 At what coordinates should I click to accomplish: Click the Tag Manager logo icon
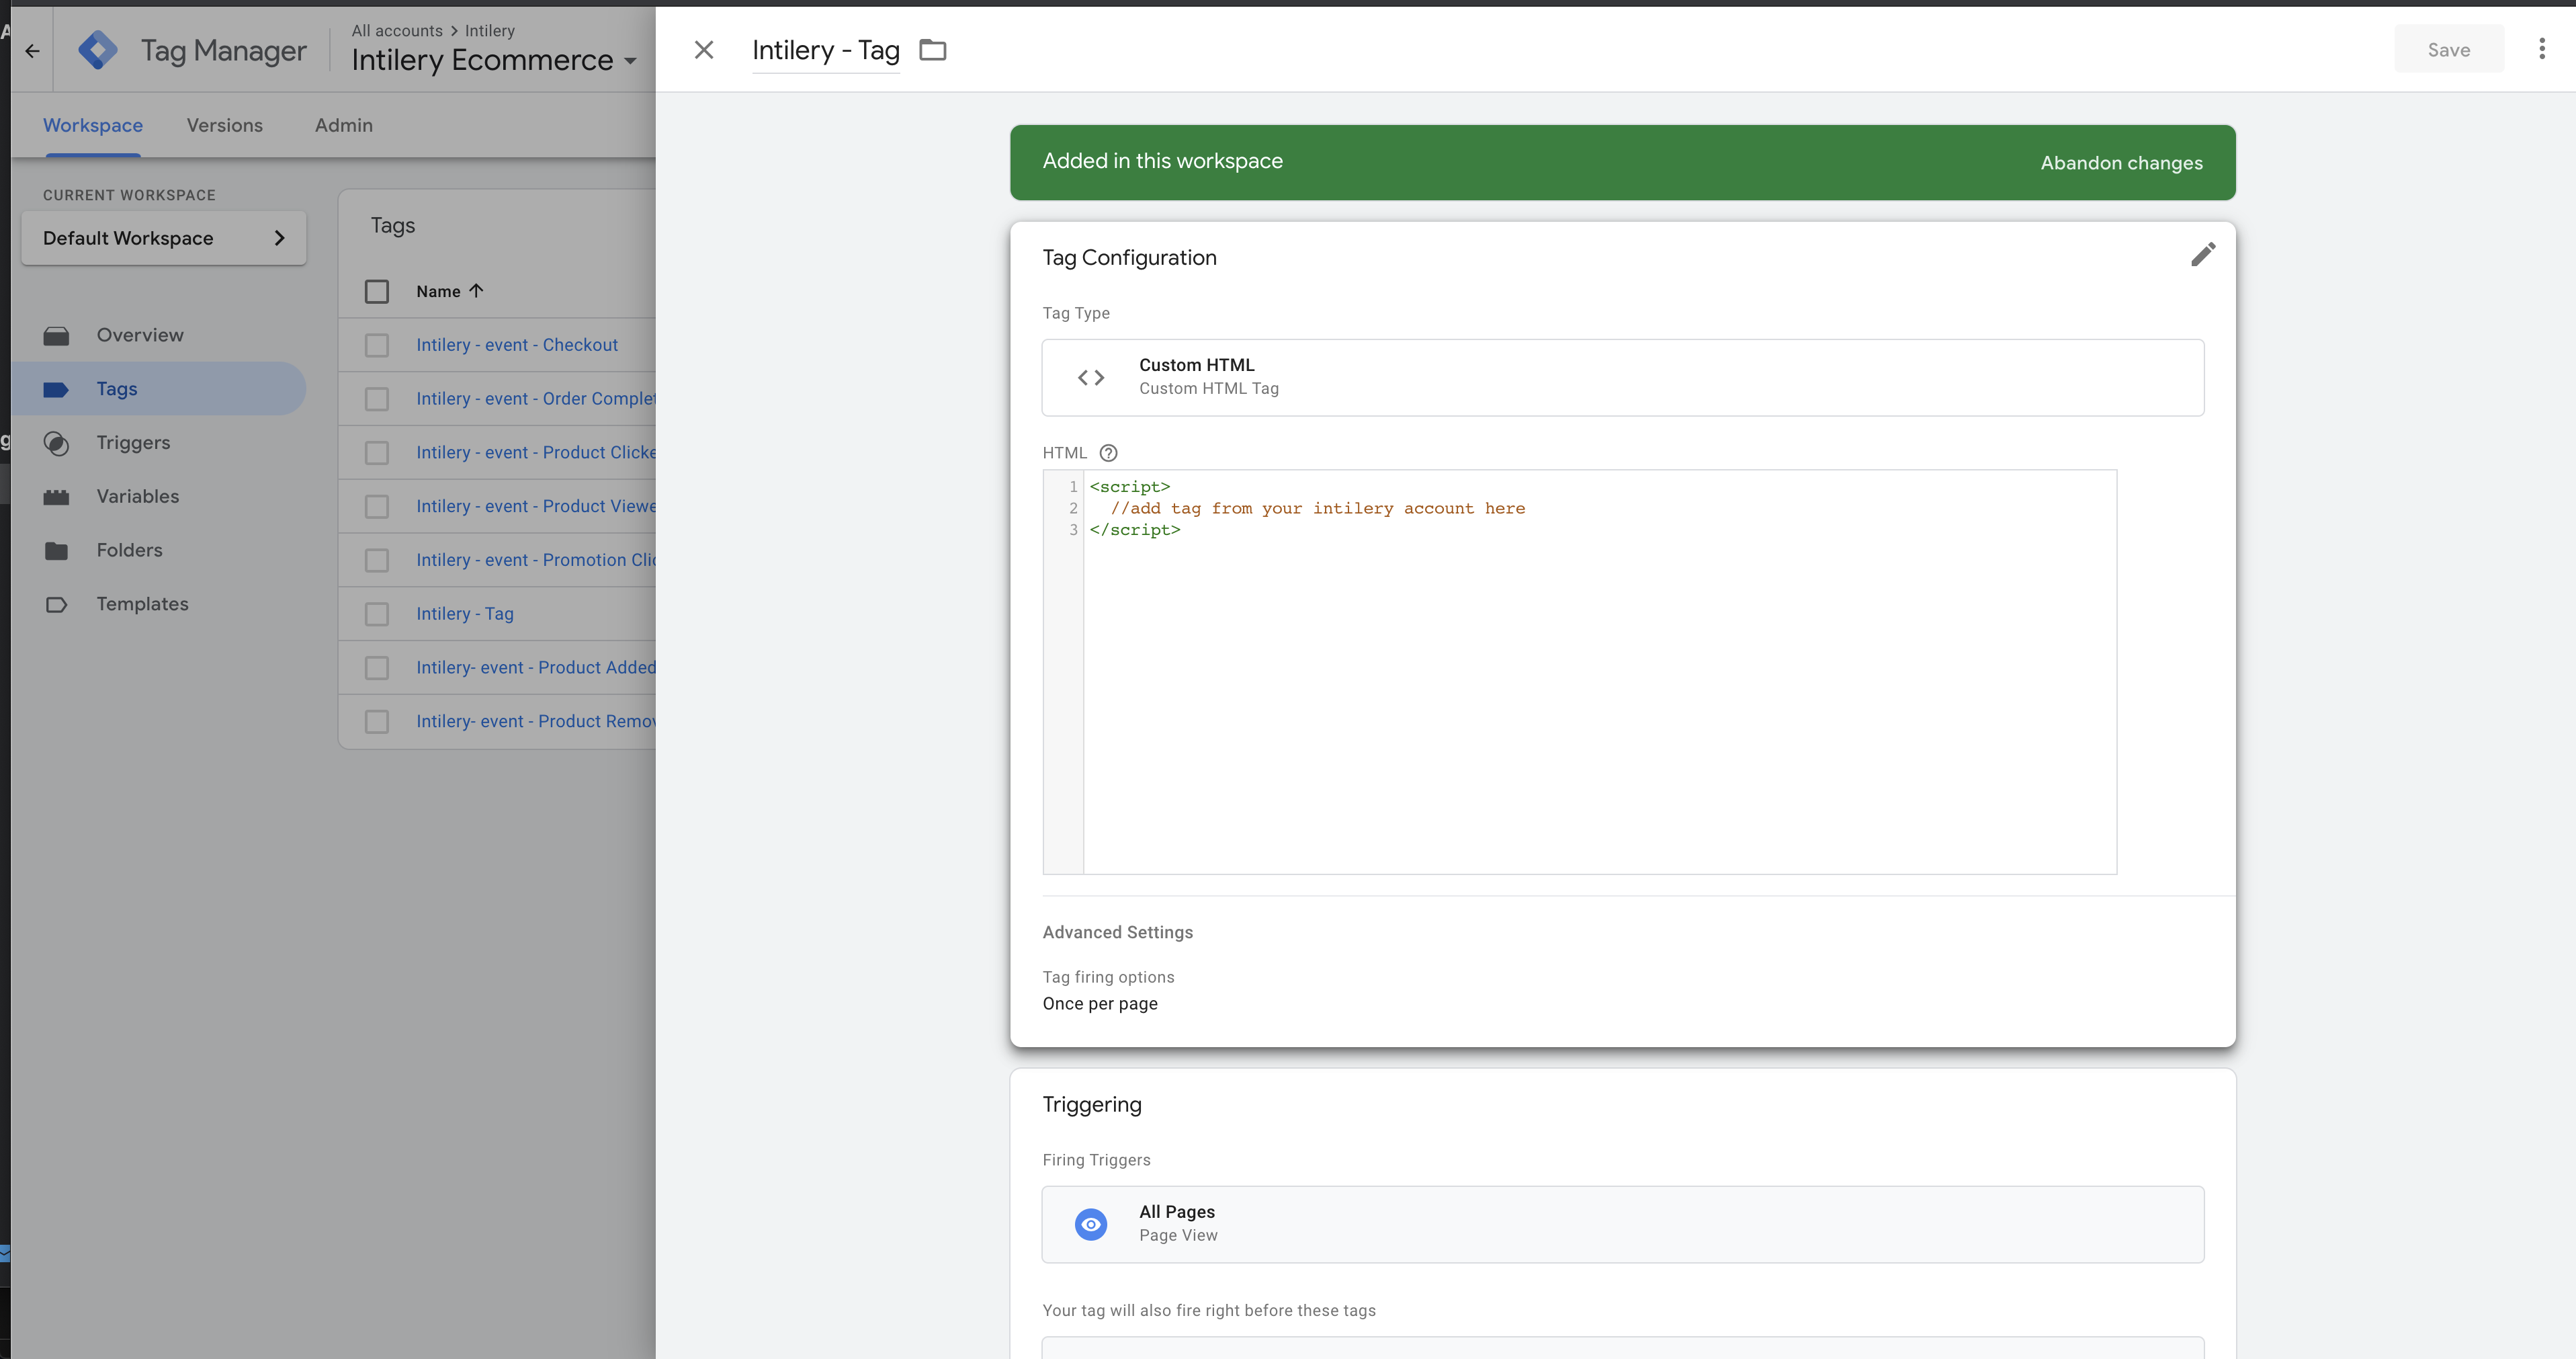(x=97, y=50)
